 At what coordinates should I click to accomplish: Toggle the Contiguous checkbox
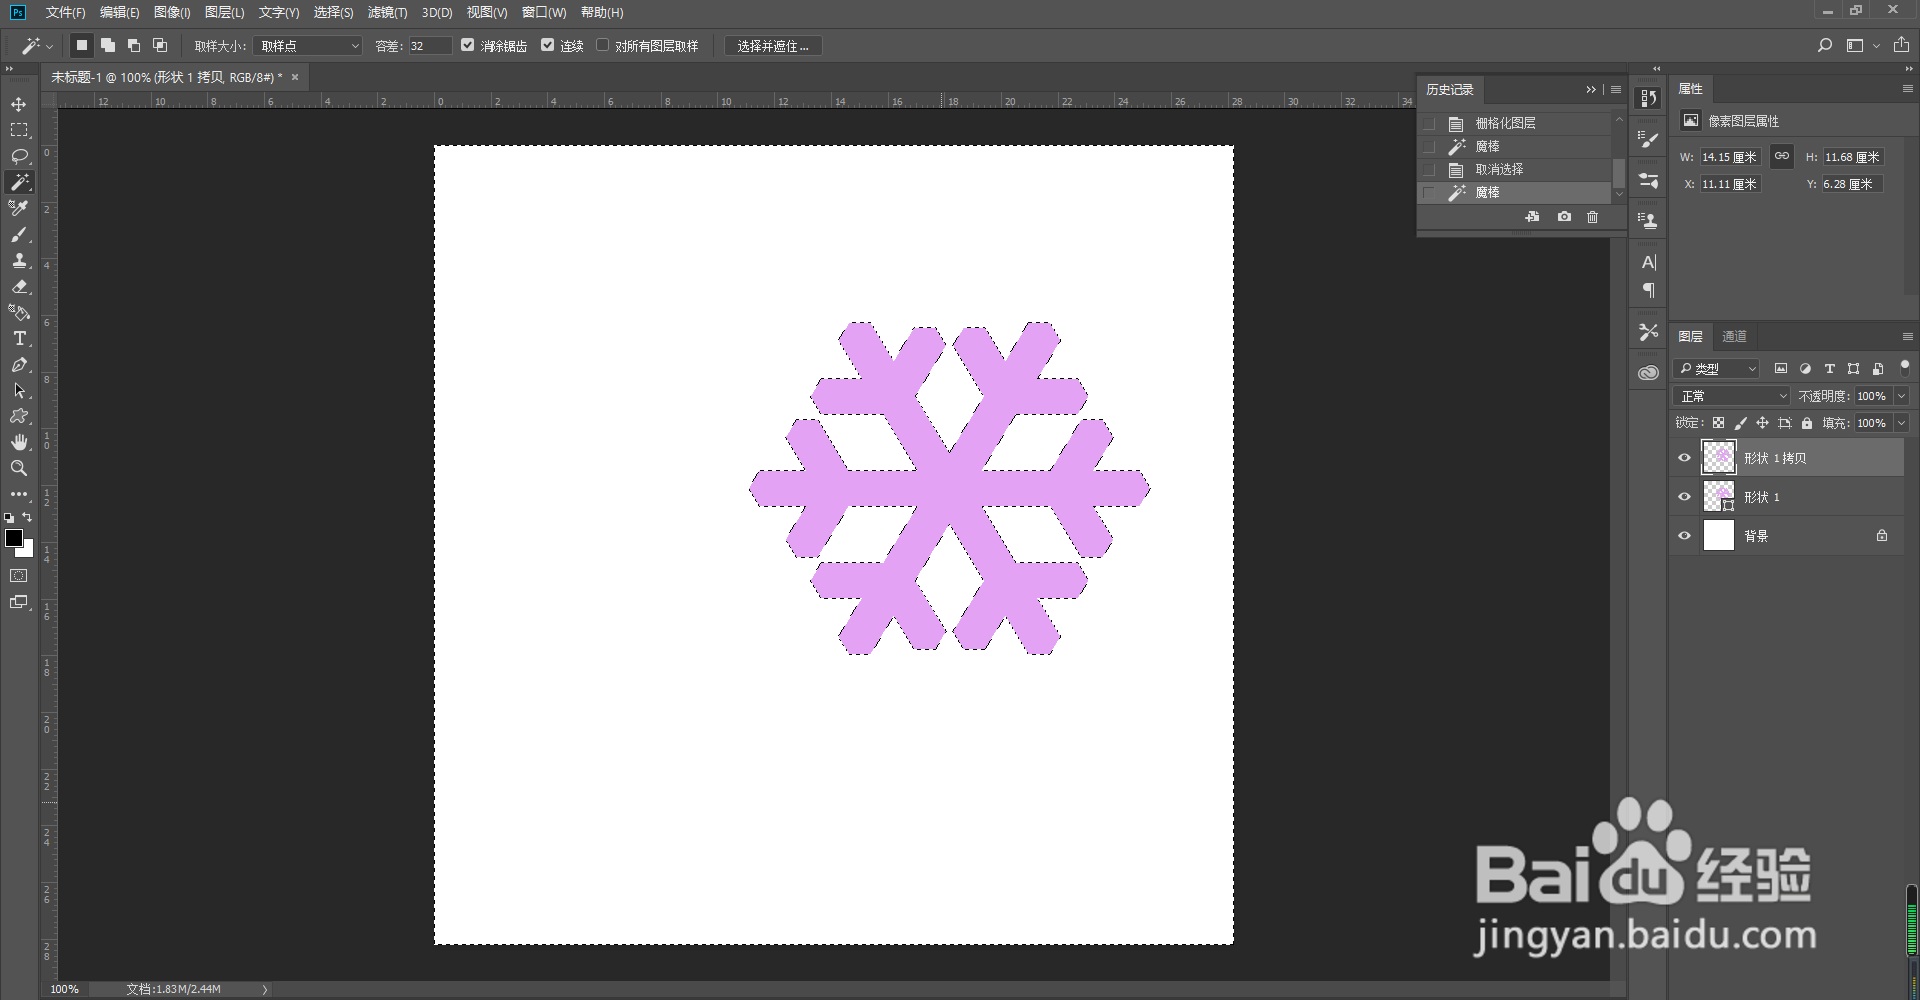click(x=547, y=45)
